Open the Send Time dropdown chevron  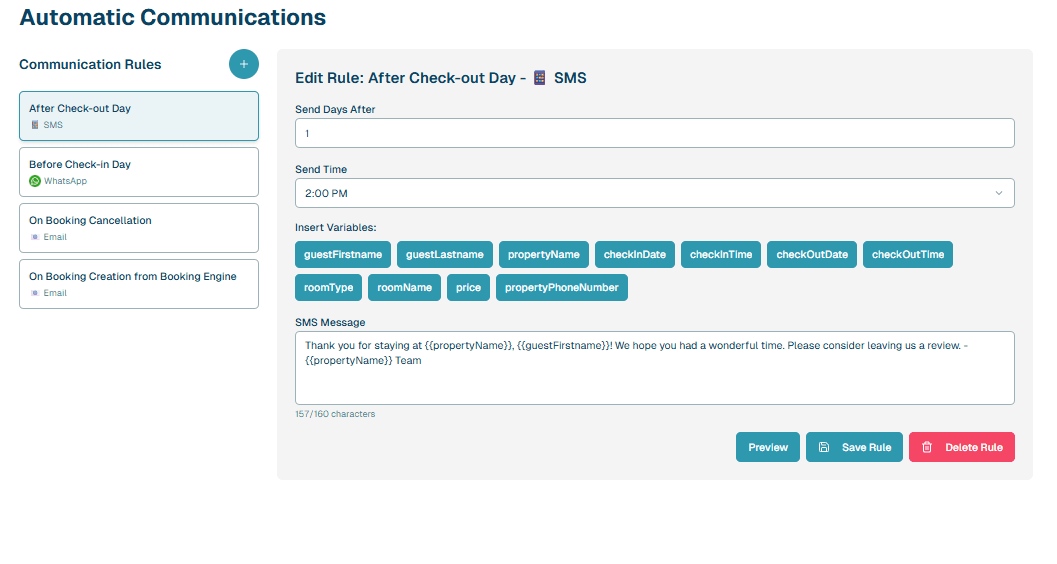[998, 193]
